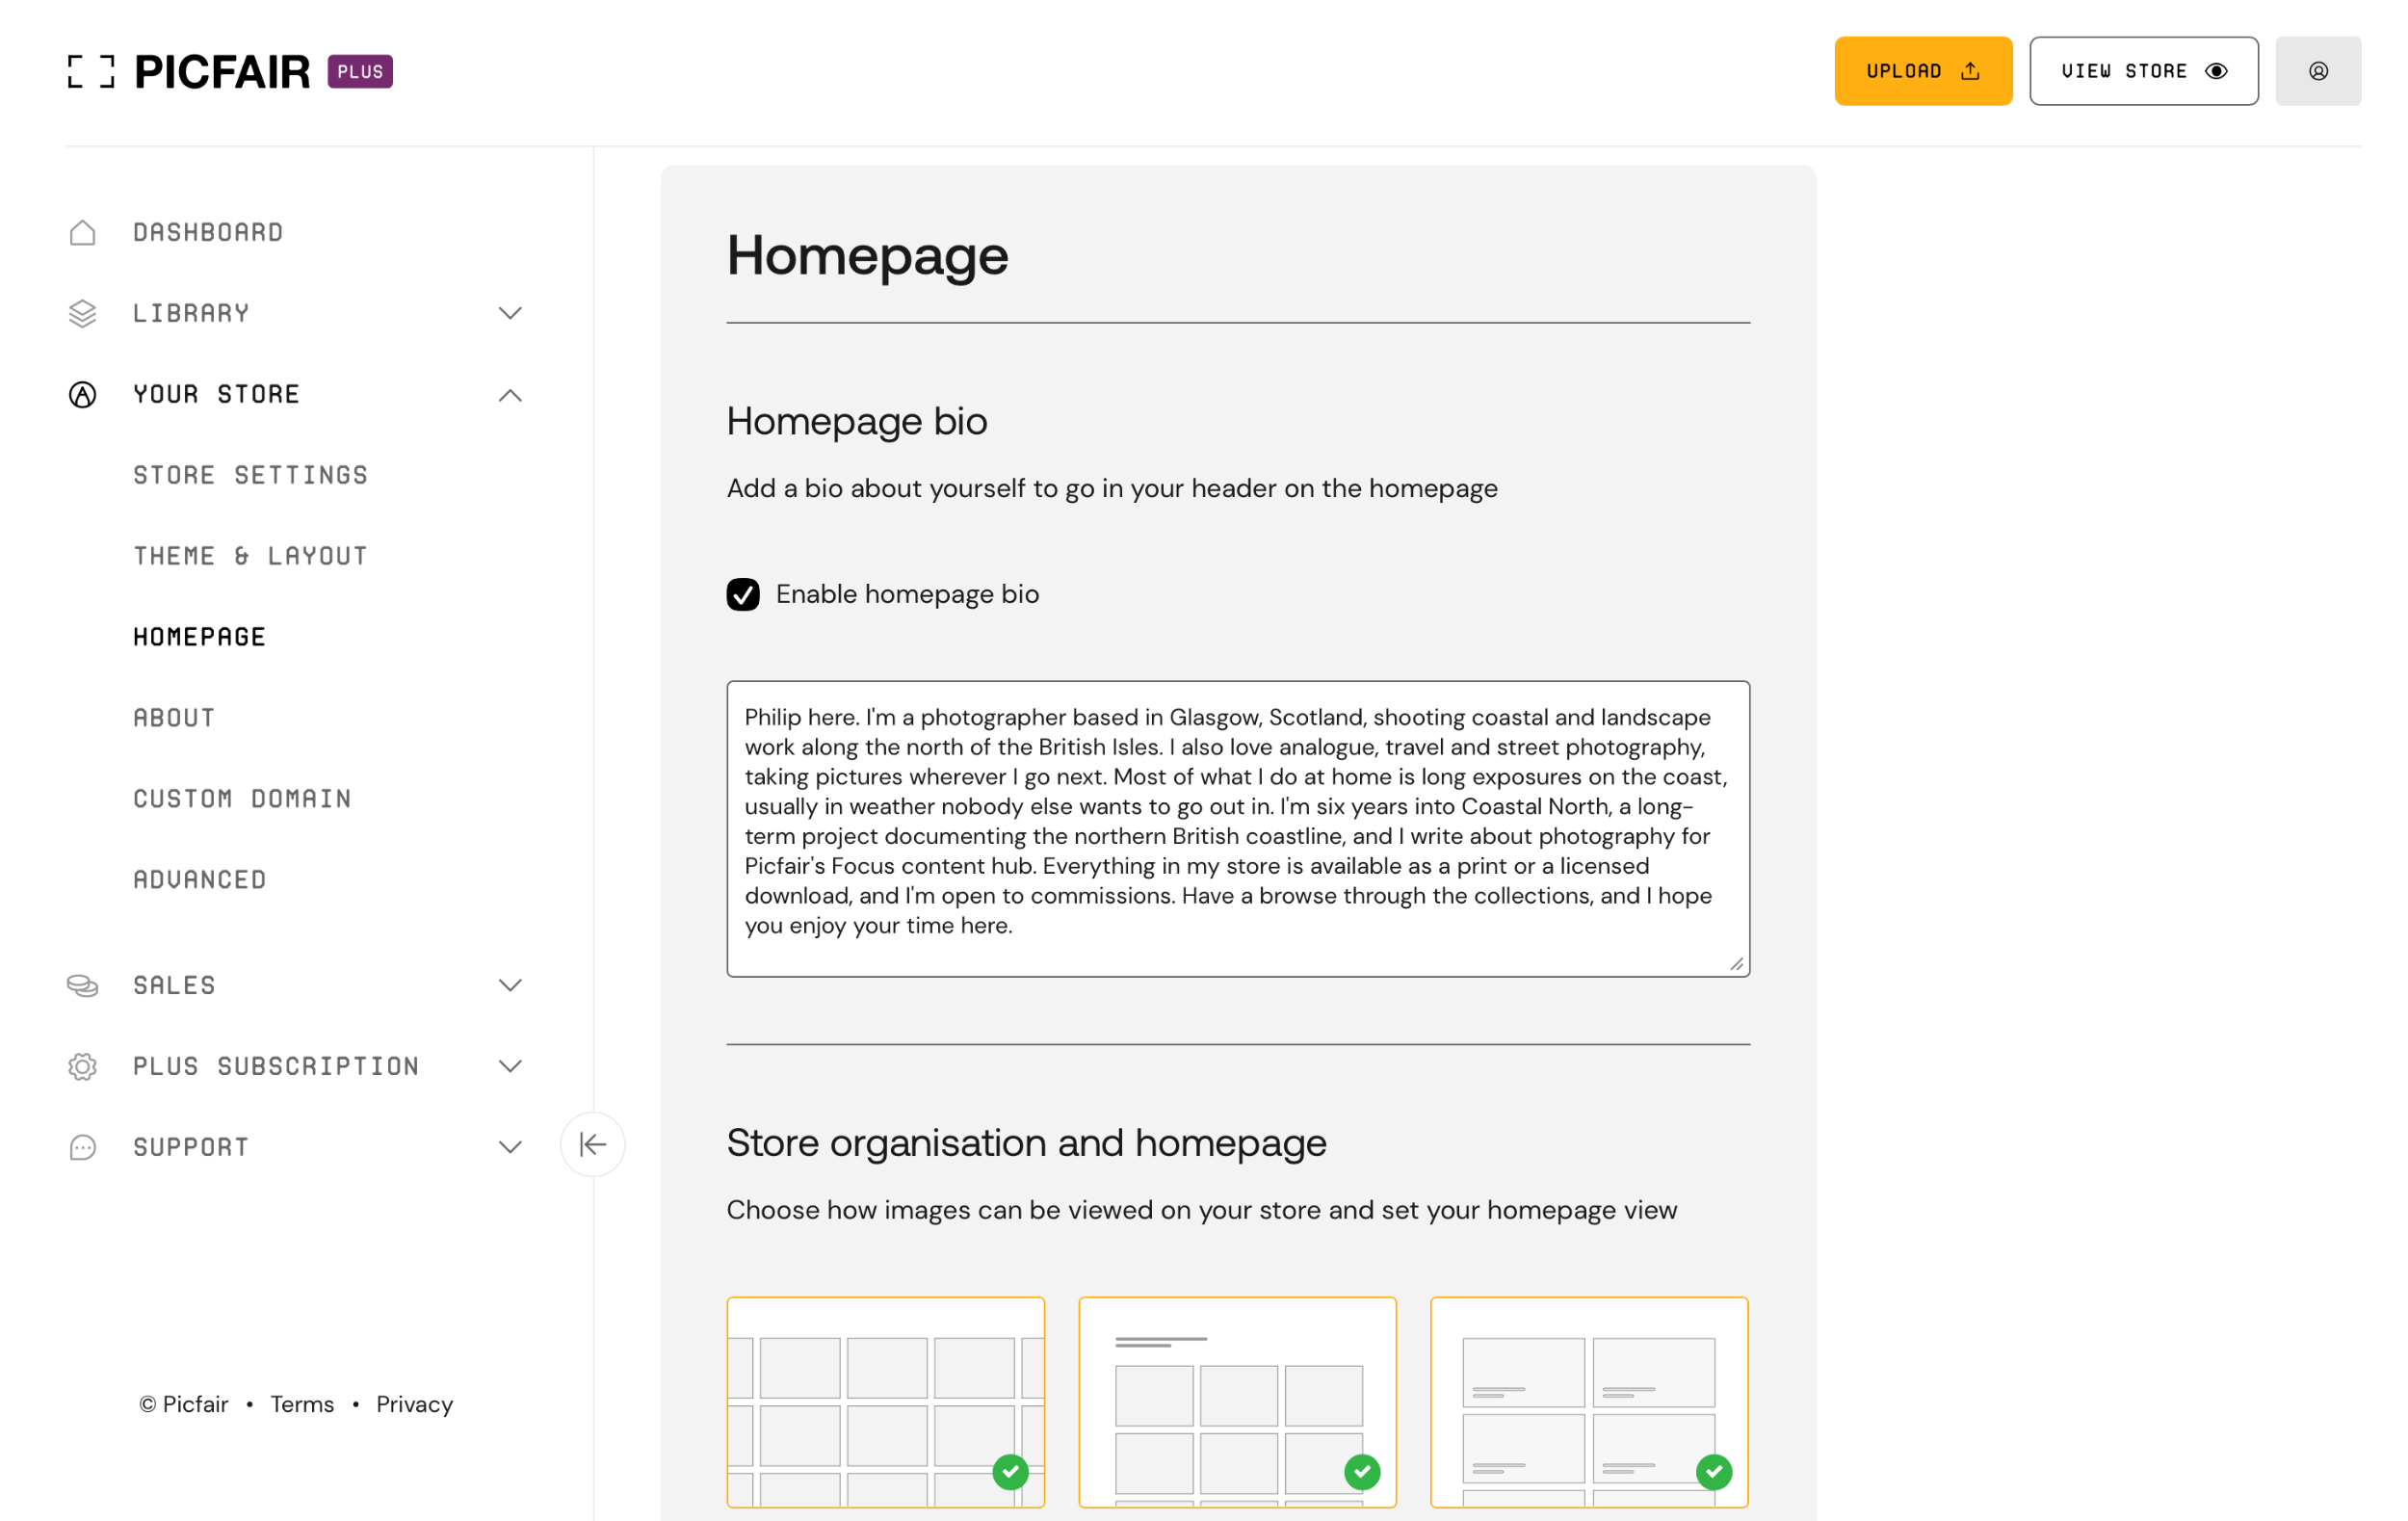Click the © Picfair footer link
2408x1521 pixels.
[184, 1404]
